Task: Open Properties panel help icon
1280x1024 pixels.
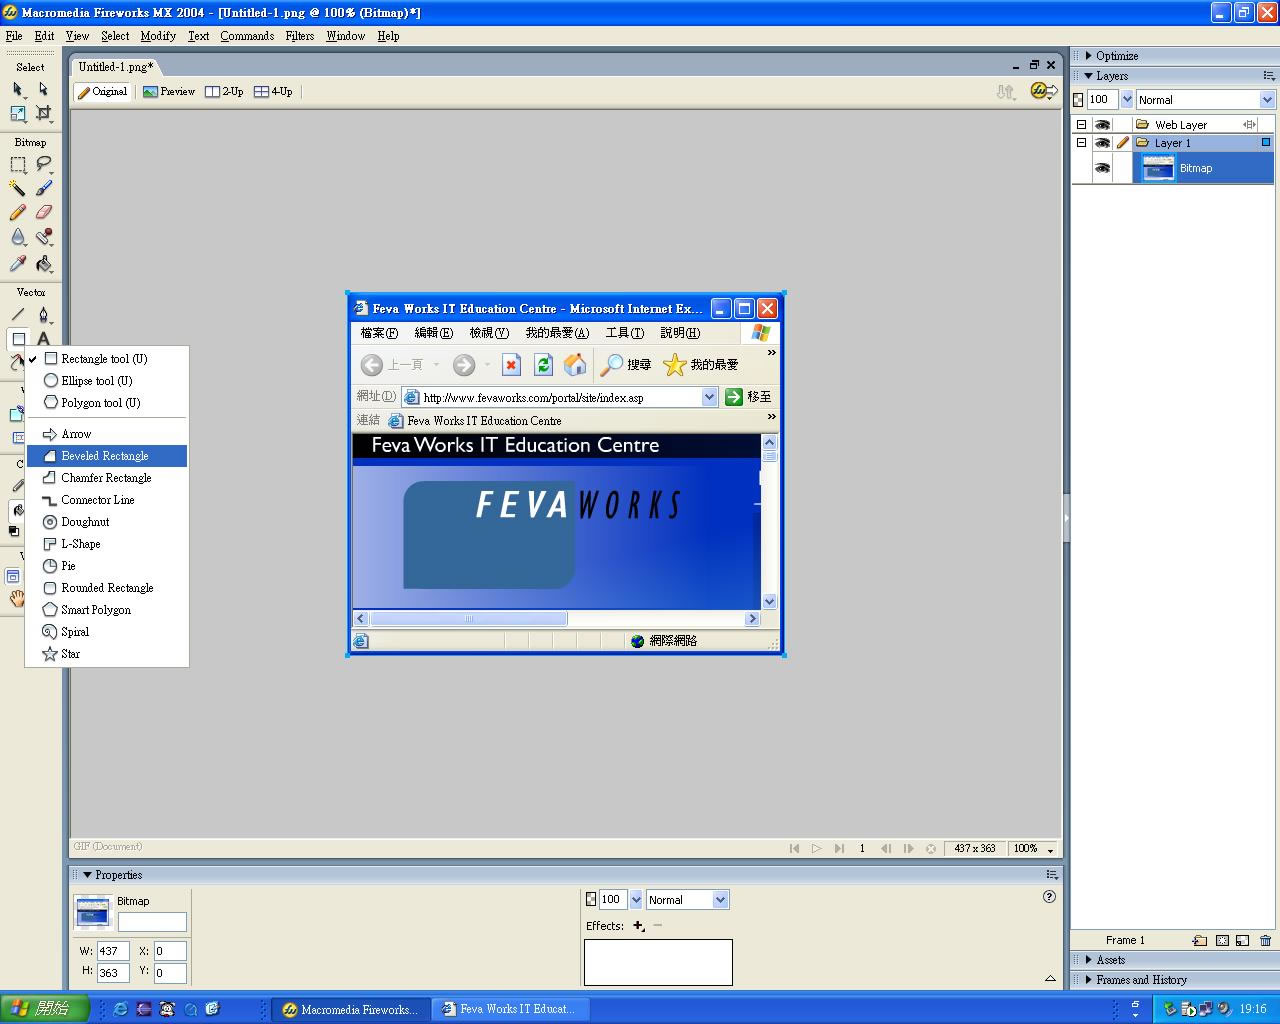Action: click(1049, 896)
